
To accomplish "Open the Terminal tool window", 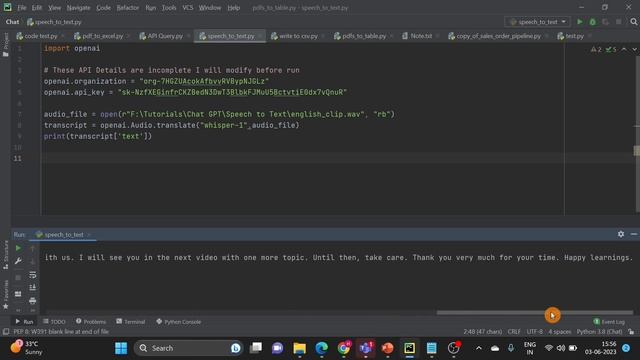I will point(131,322).
